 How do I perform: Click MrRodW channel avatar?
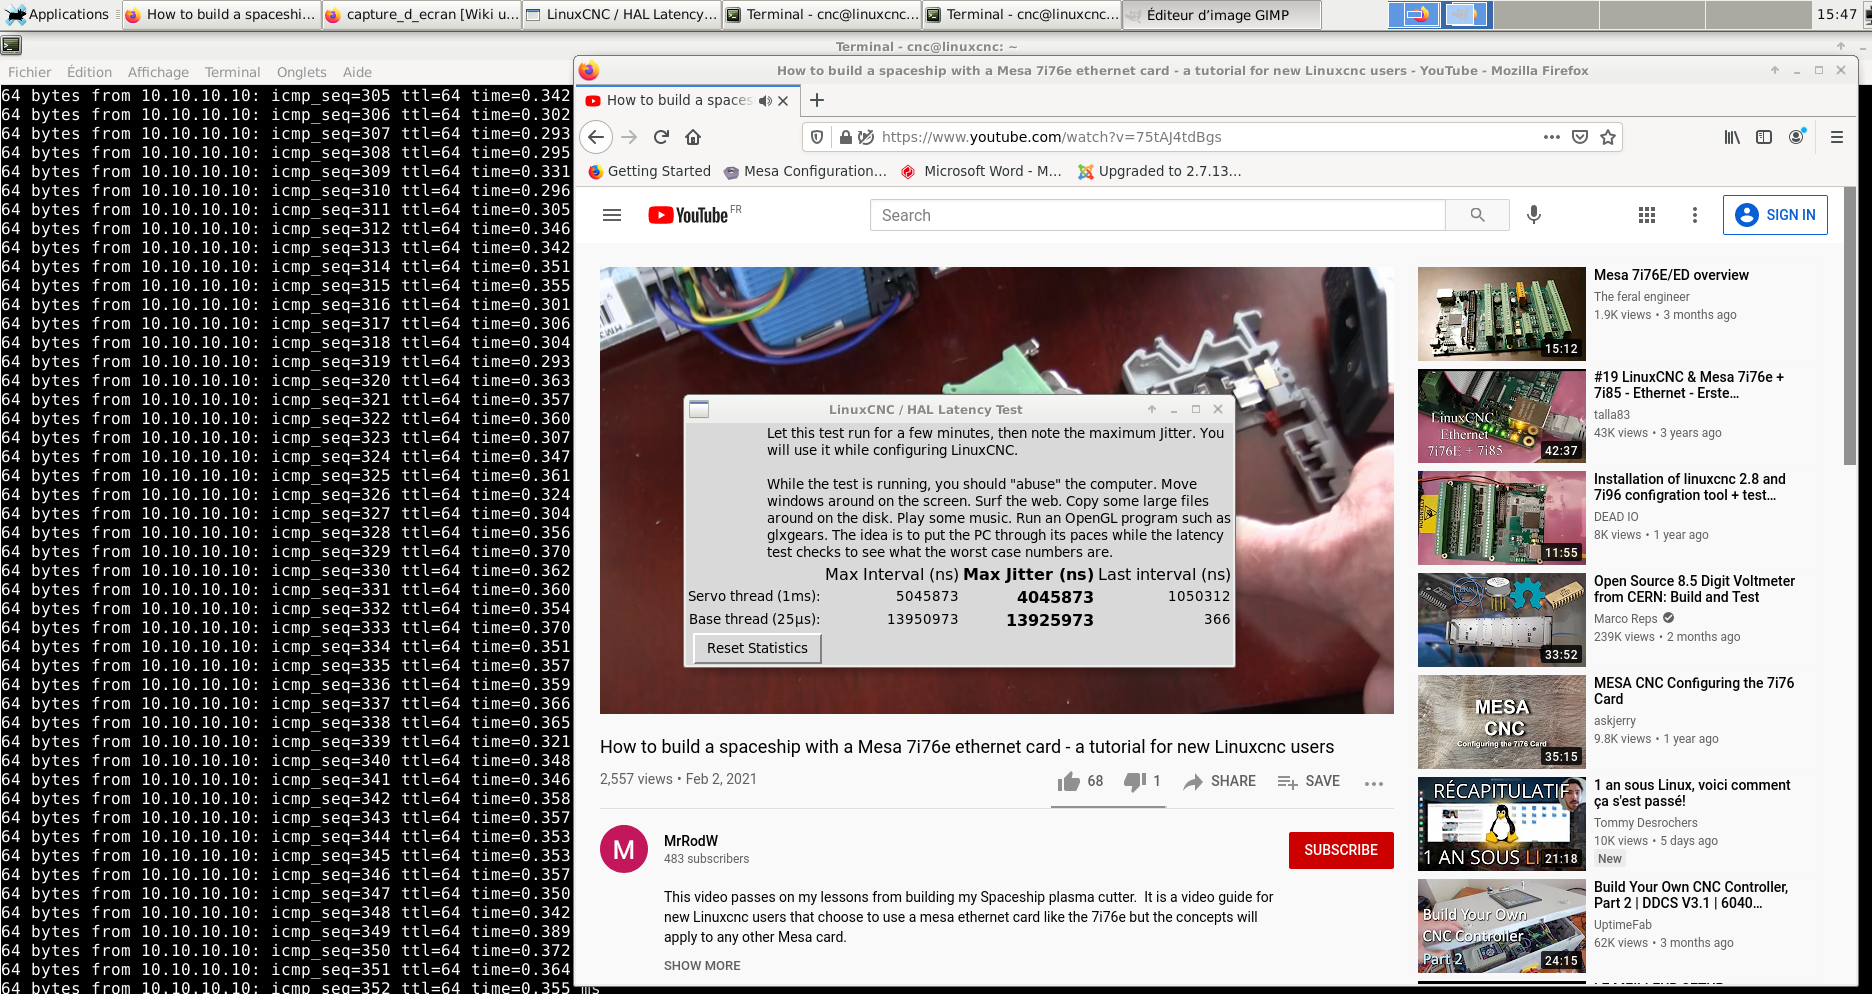624,849
